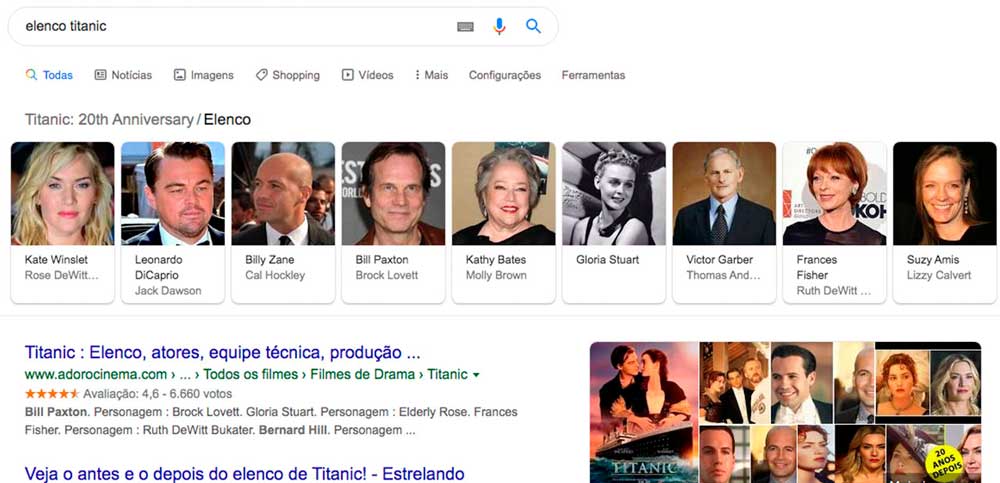
Task: Open the Imagens tab
Action: 203,75
